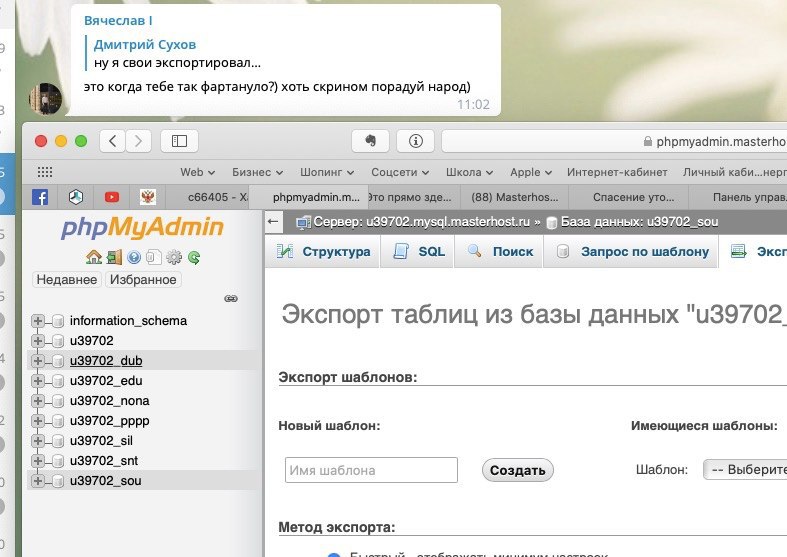Click the database icon beside information_schema
Screen dimensions: 787x557
[58, 321]
